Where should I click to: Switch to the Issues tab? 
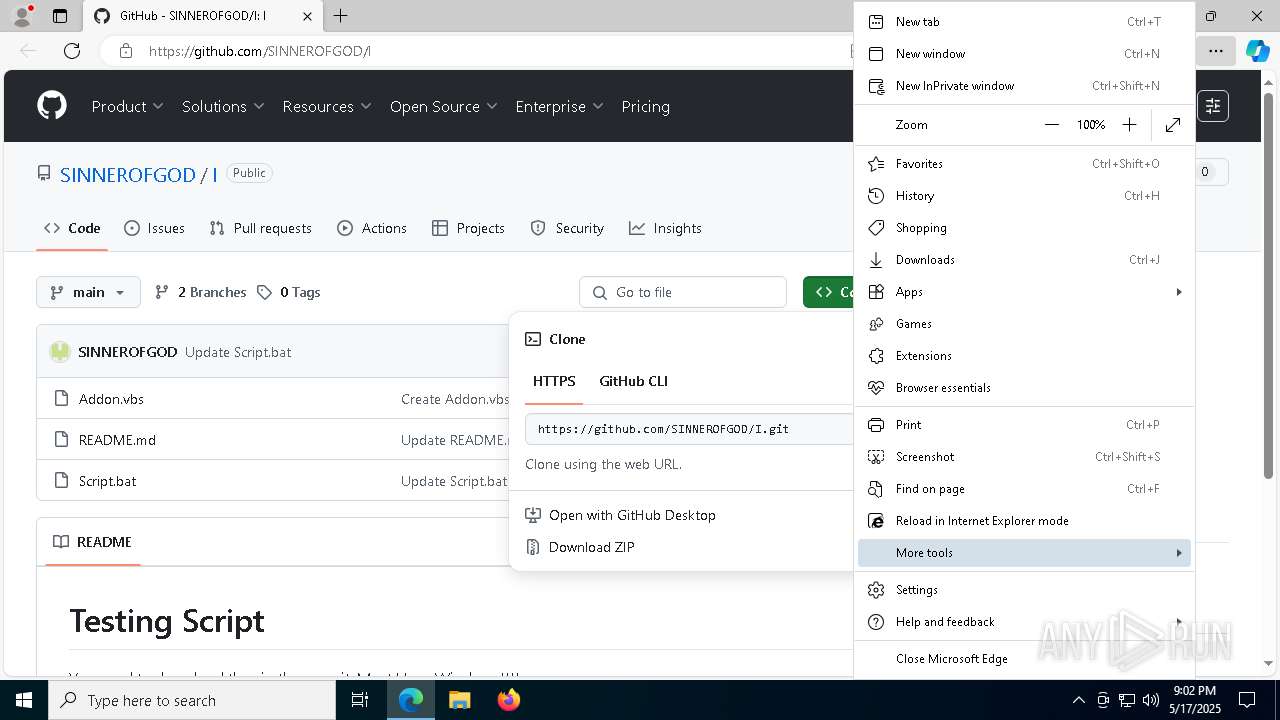(154, 228)
